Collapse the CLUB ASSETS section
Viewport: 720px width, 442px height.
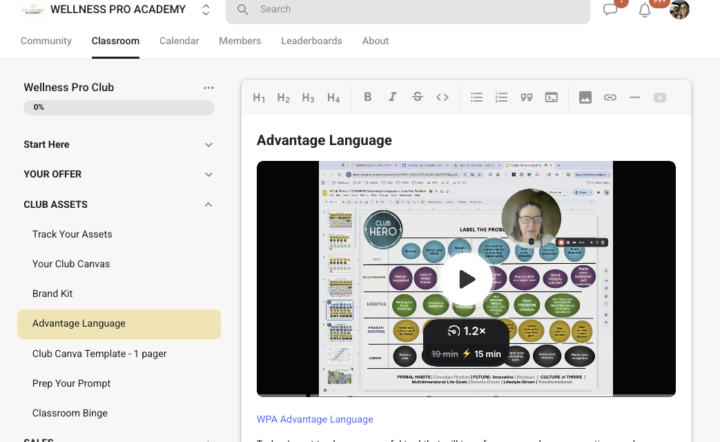(208, 205)
